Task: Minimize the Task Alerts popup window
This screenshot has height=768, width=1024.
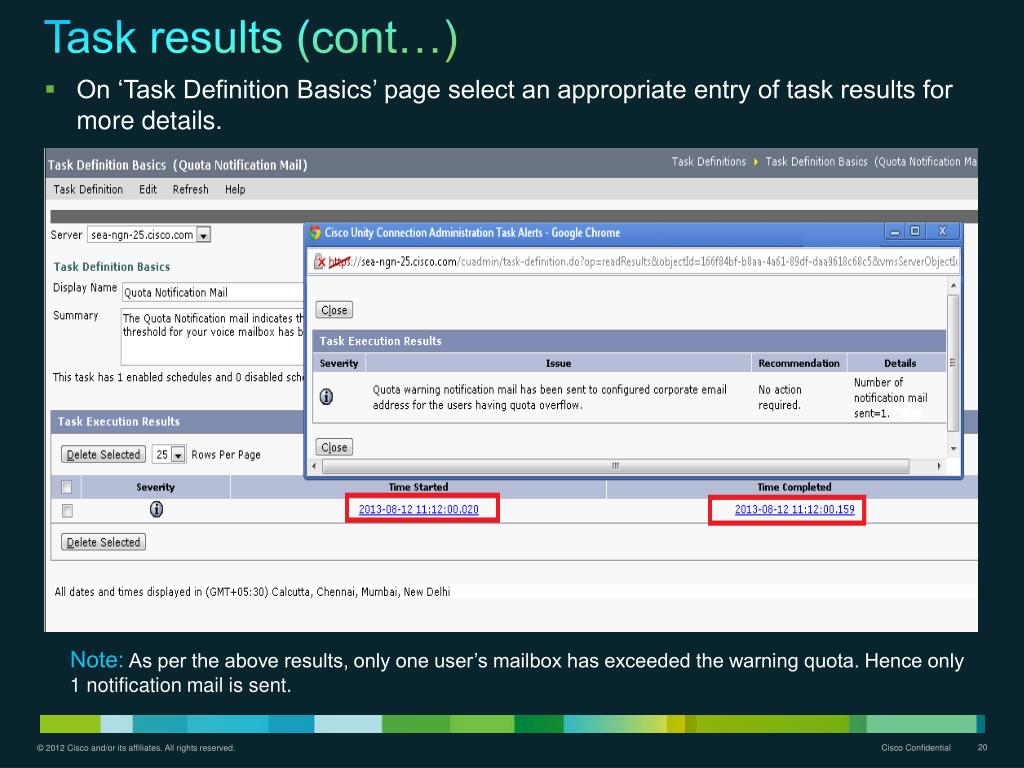Action: click(895, 231)
